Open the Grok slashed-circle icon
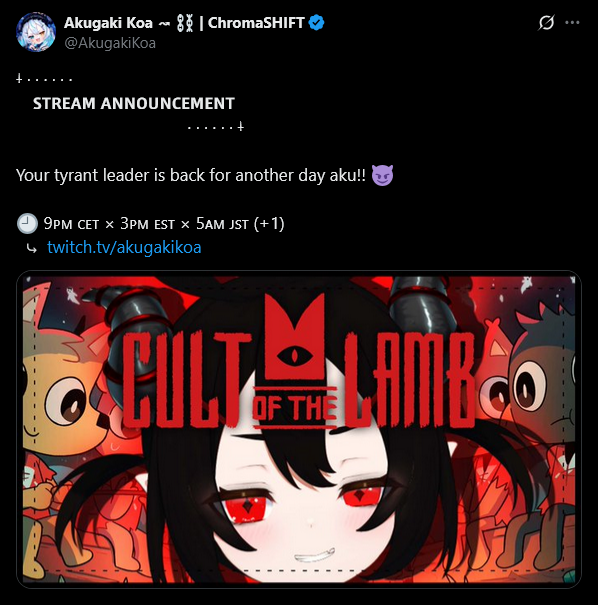This screenshot has width=598, height=605. coord(546,22)
